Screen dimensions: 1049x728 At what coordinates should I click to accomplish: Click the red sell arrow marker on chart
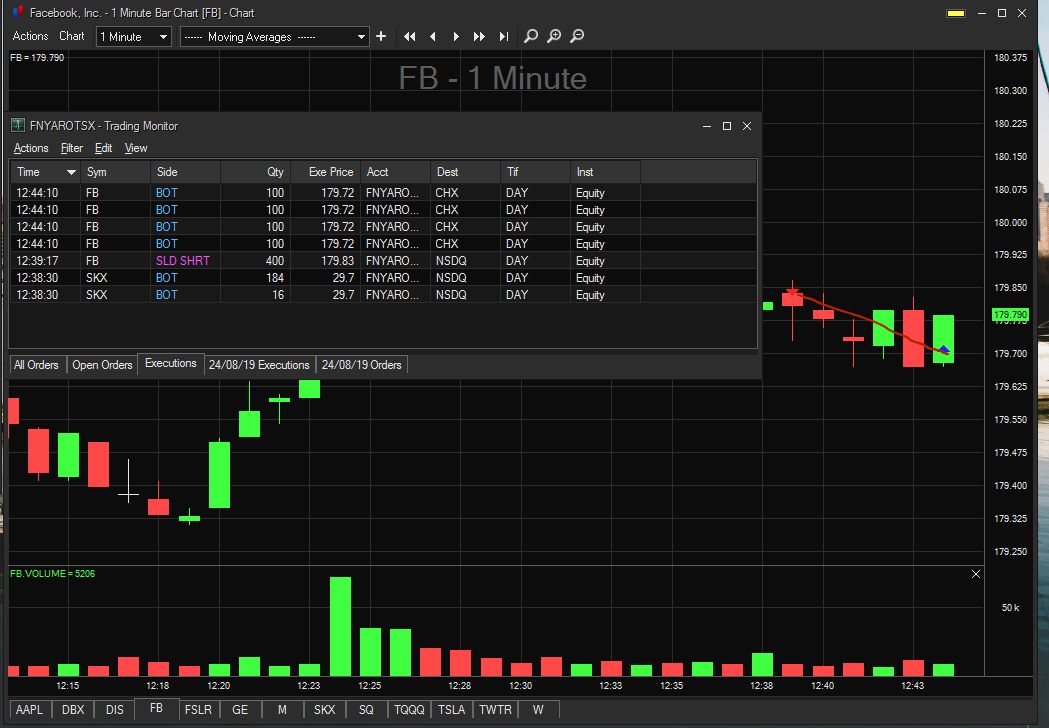793,292
